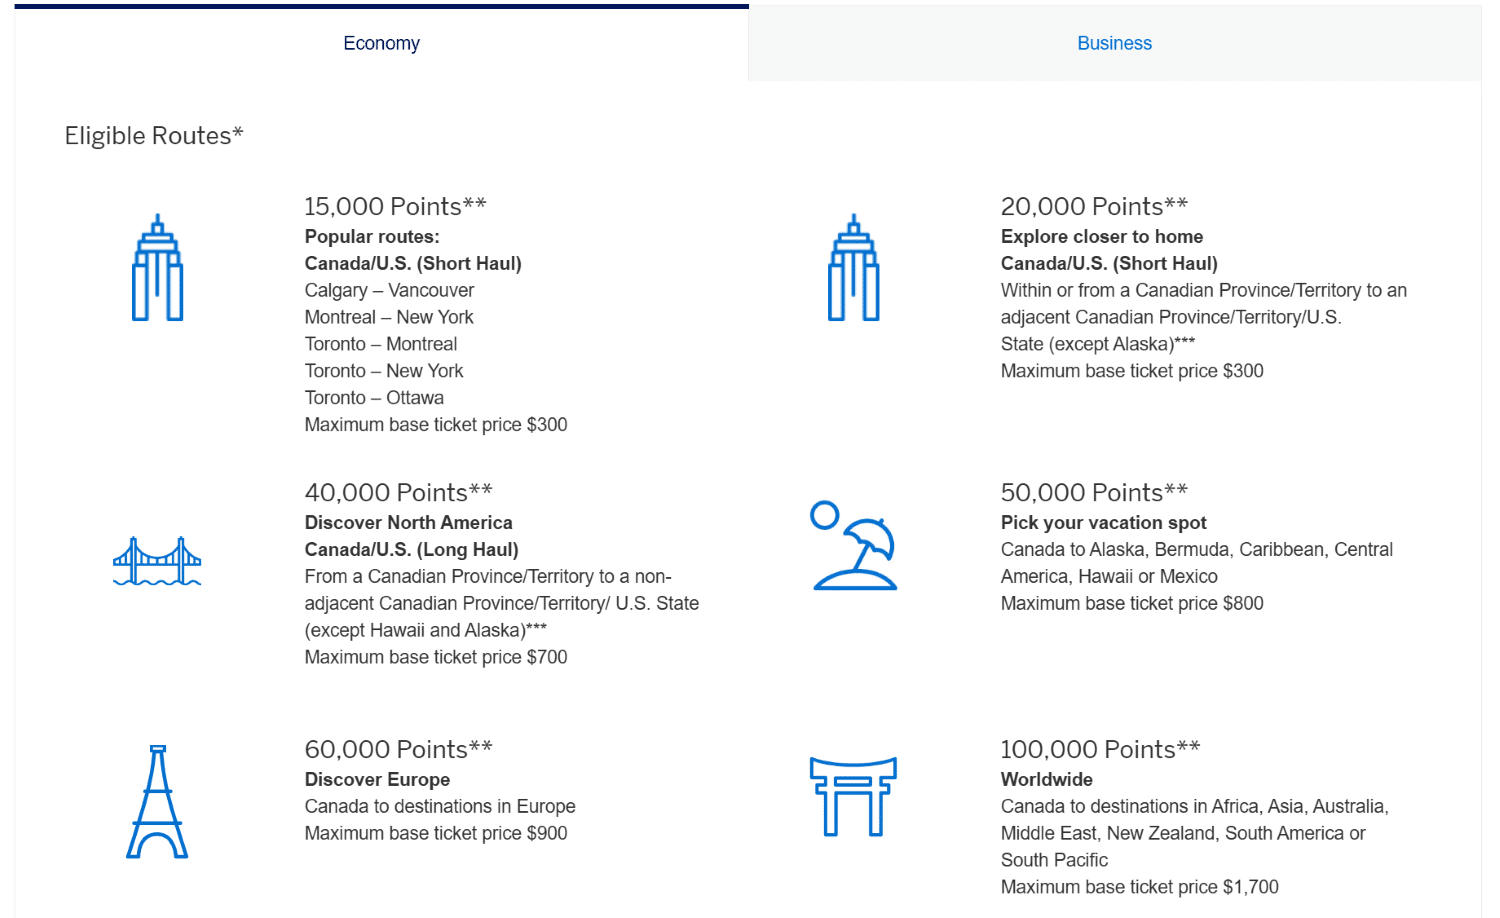
Task: Click the 100,000 Points Worldwide heading
Action: [1100, 749]
